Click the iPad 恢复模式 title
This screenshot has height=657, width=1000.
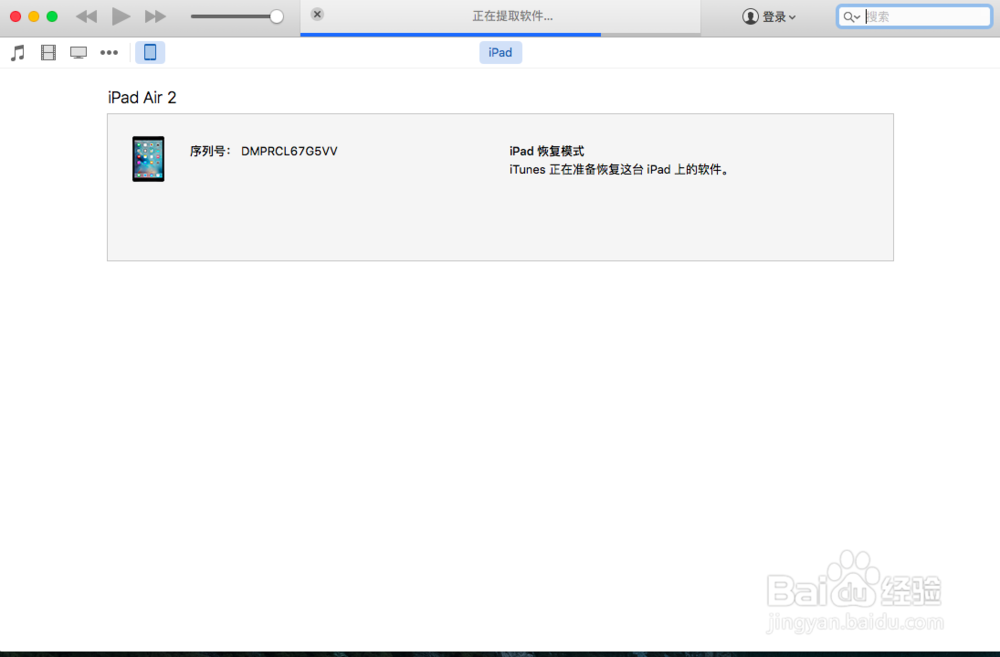tap(547, 151)
